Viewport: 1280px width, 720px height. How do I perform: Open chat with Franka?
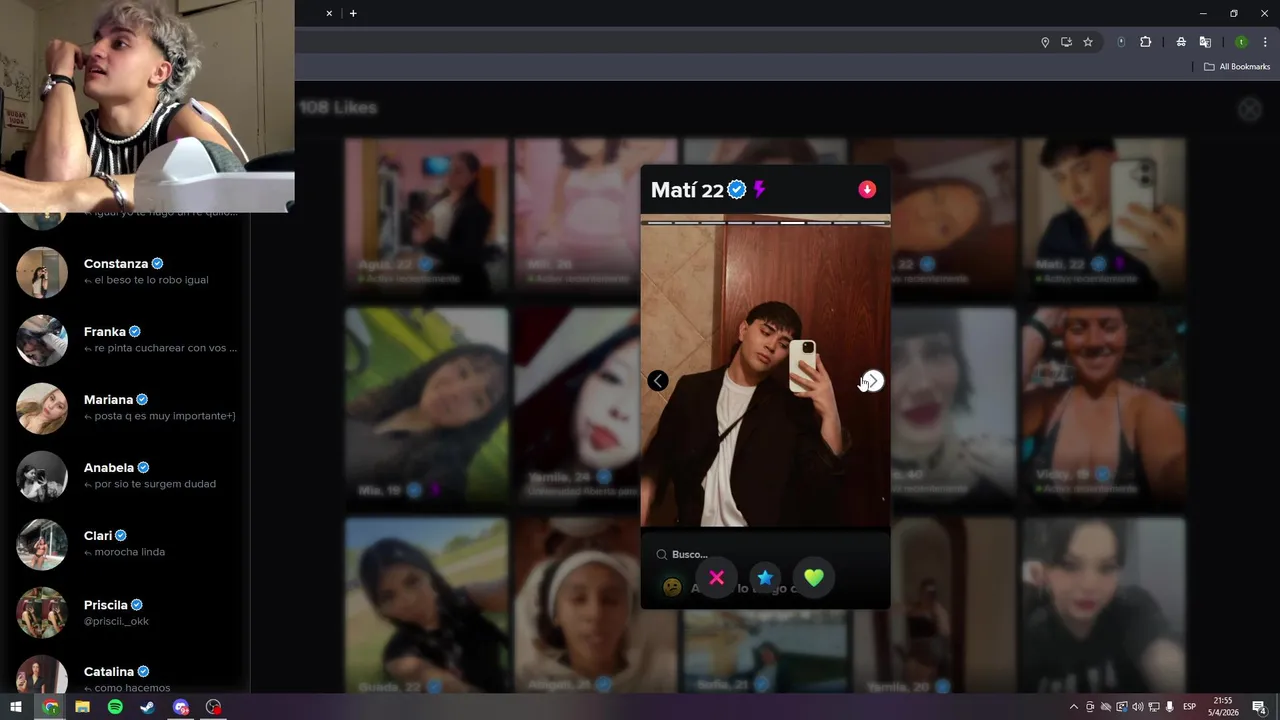click(125, 340)
